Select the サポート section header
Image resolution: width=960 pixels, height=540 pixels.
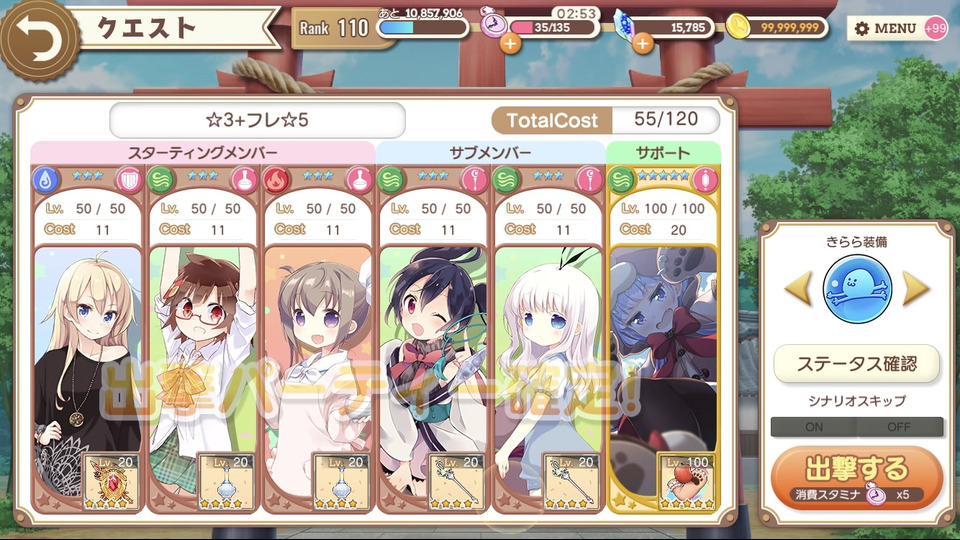tap(663, 152)
